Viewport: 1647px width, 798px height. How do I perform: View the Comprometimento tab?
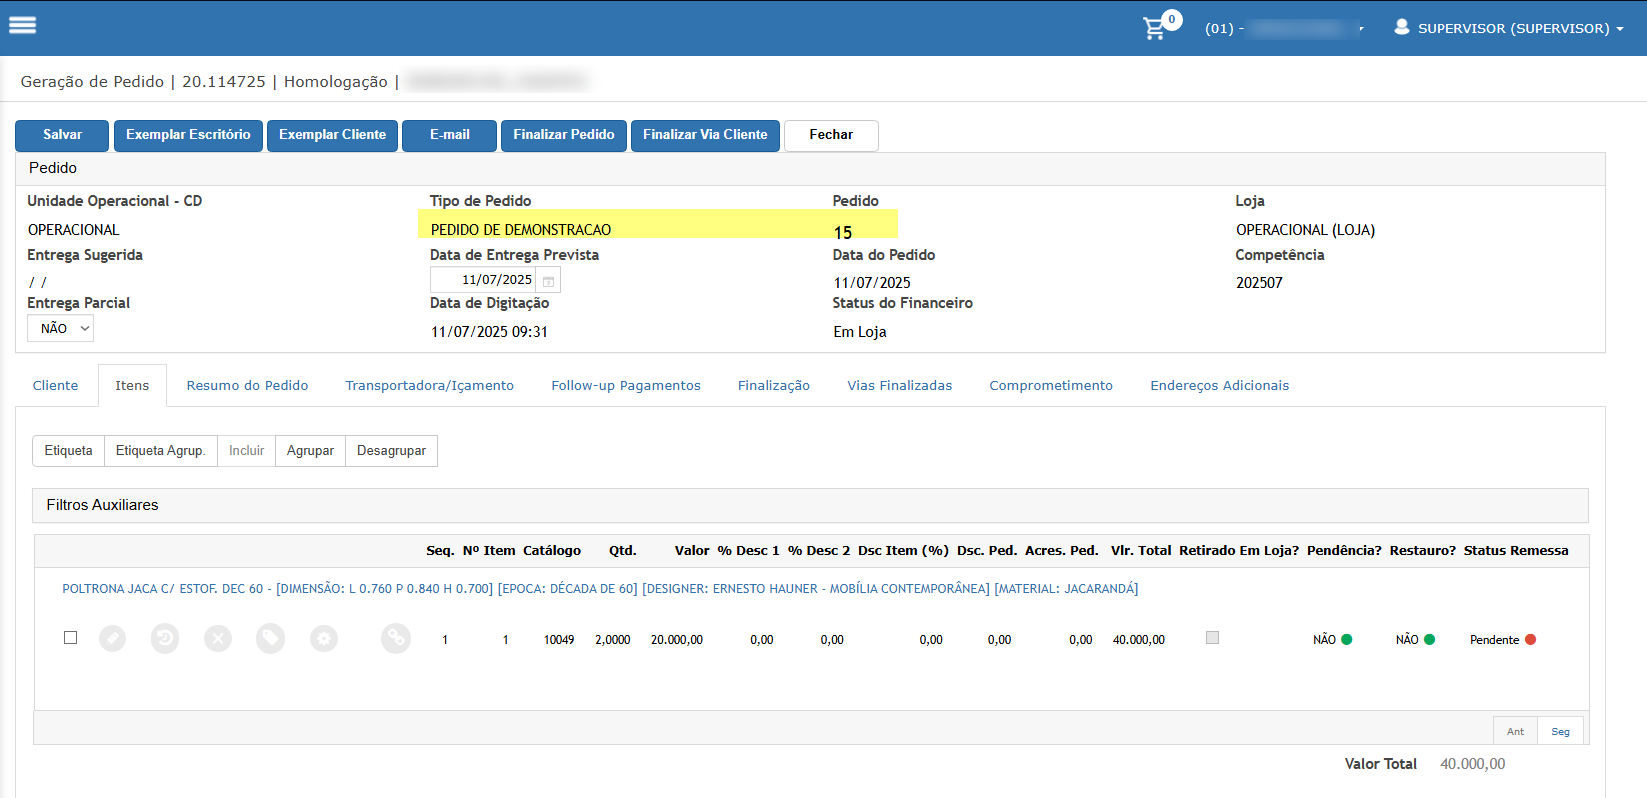click(x=1051, y=385)
